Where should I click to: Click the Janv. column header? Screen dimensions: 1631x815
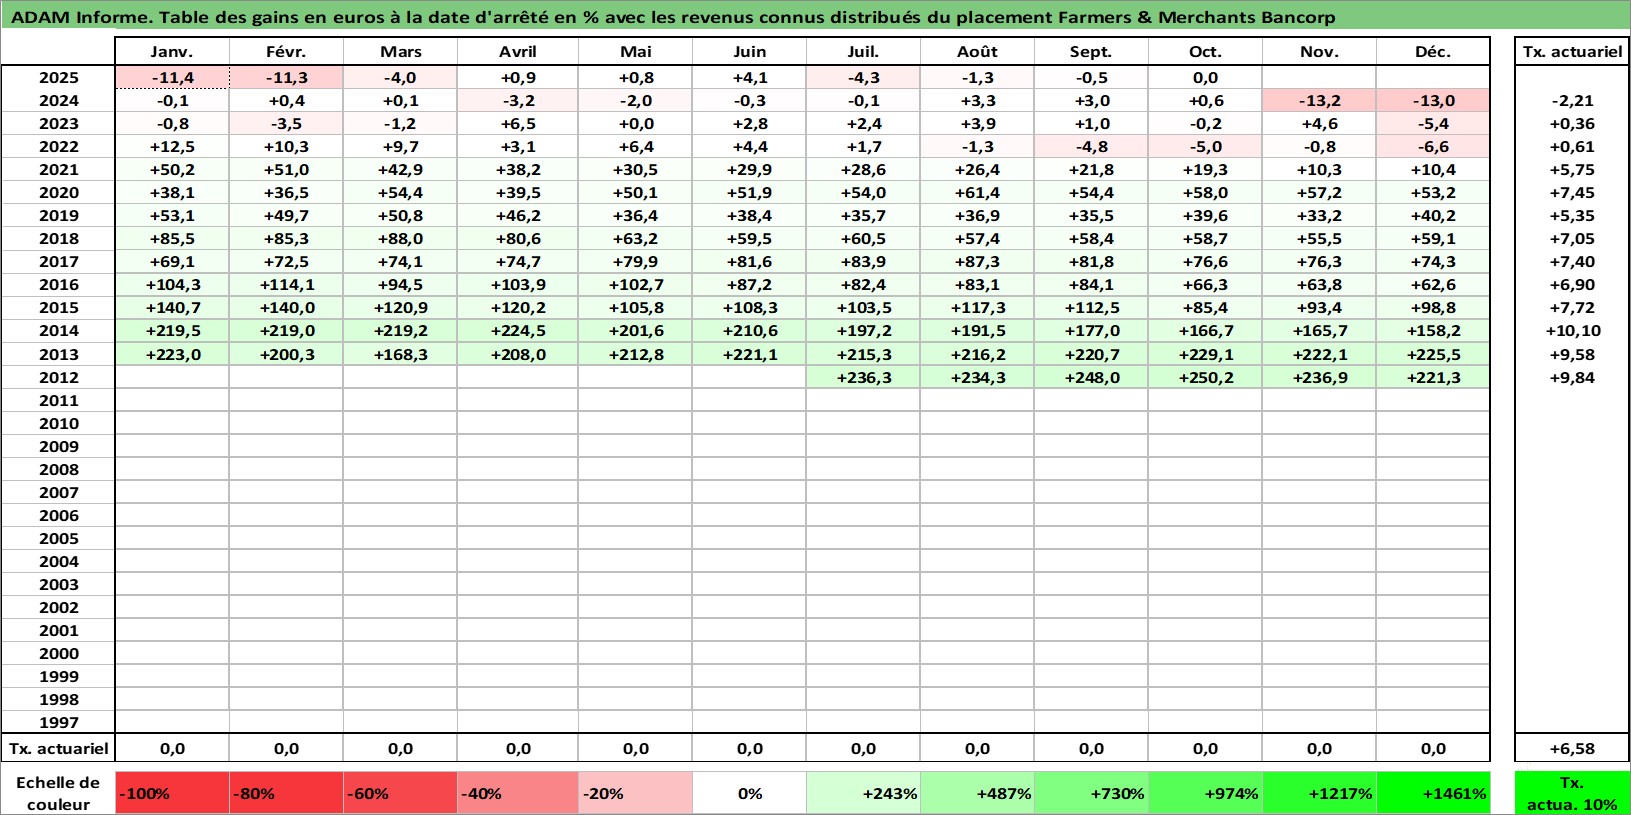172,51
